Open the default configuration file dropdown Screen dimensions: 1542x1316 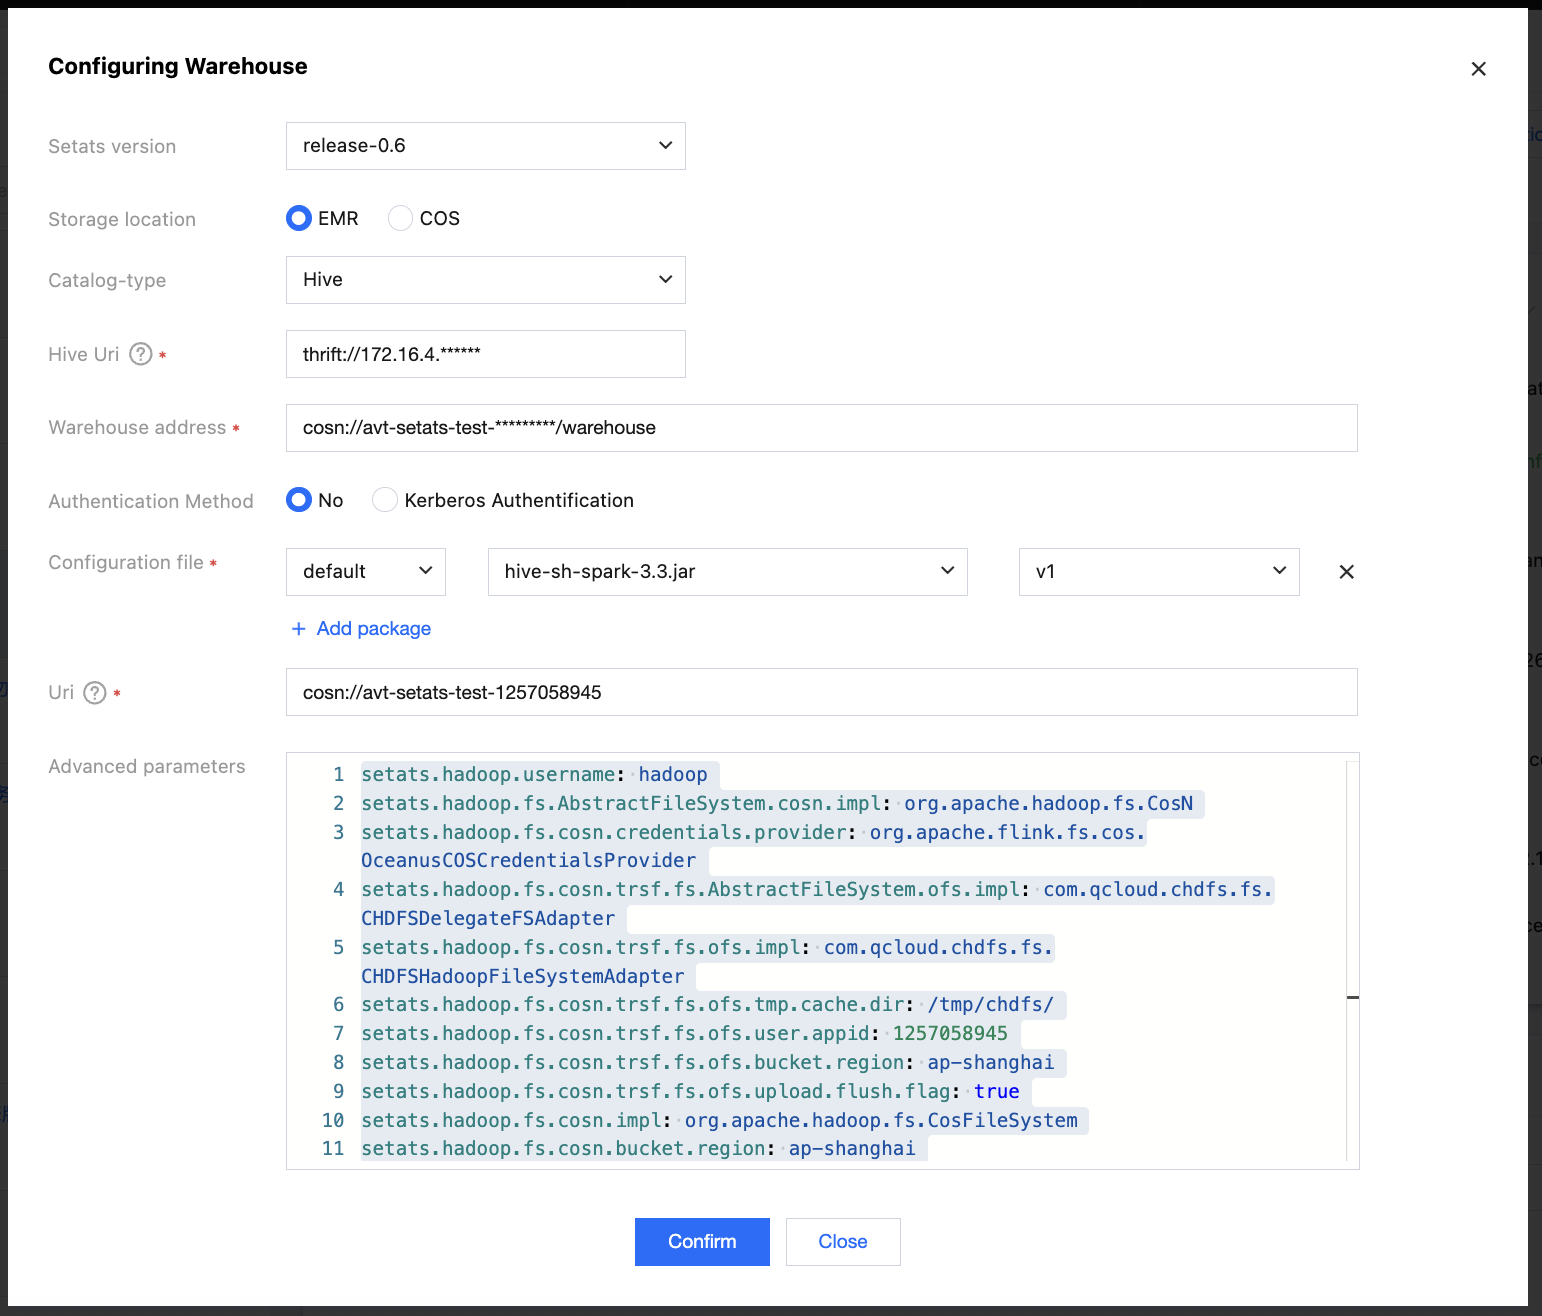tap(366, 572)
